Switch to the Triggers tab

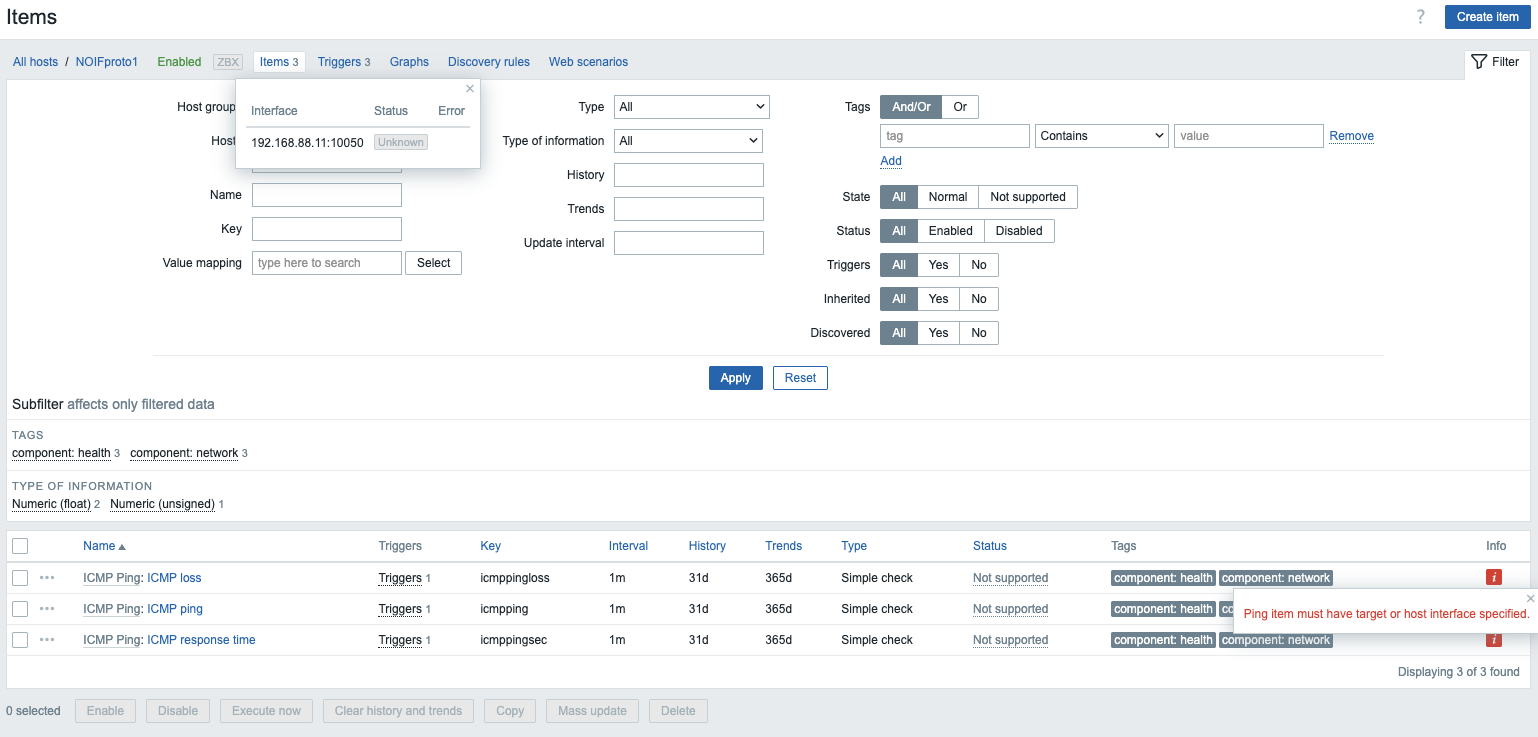(x=343, y=62)
